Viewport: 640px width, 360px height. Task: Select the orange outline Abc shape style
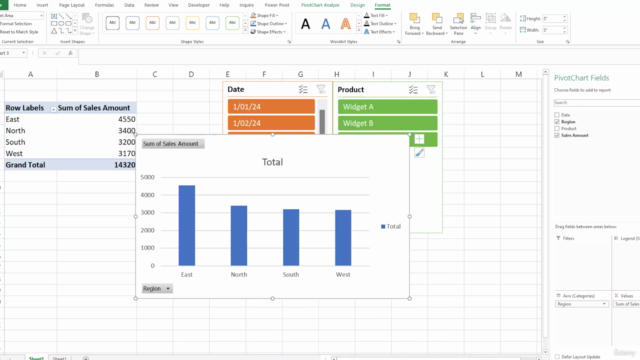pos(153,23)
